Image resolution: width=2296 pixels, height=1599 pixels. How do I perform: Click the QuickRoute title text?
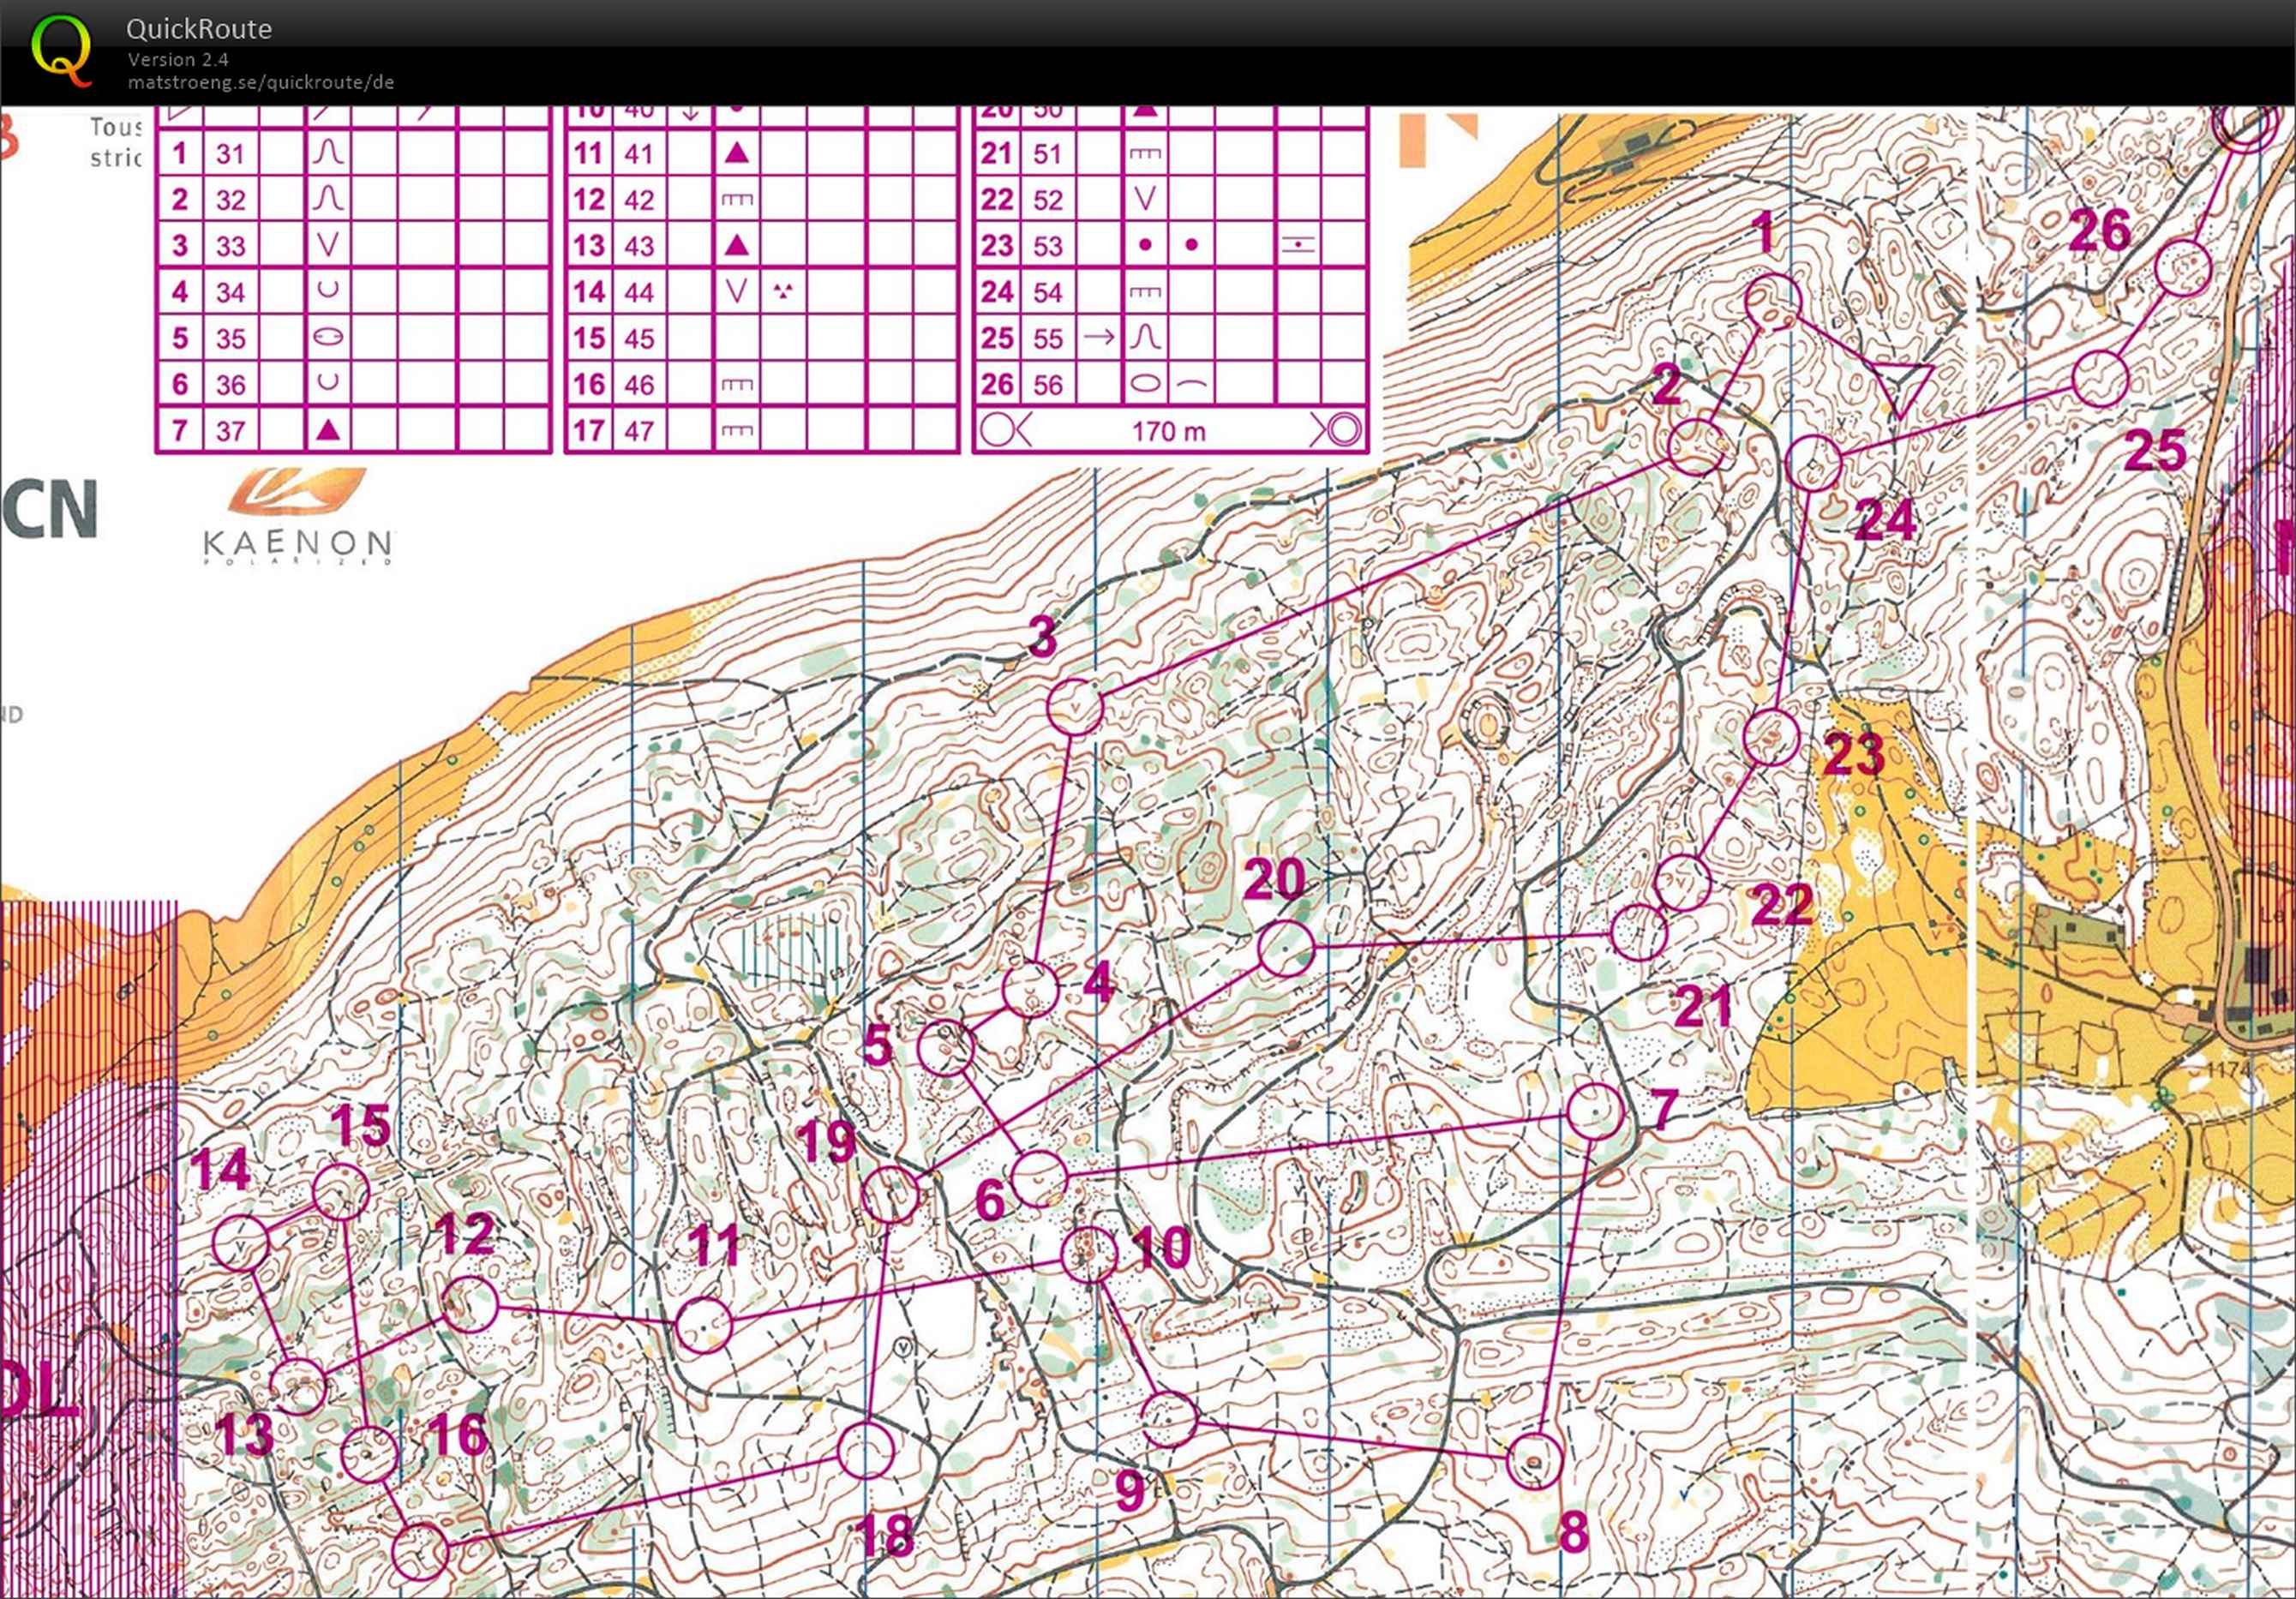tap(199, 29)
